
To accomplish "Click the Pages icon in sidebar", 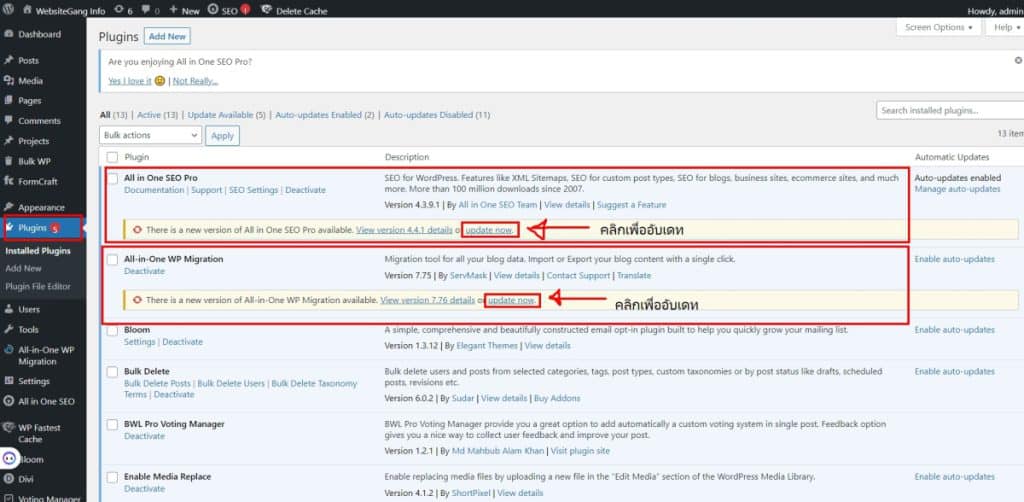I will (x=8, y=101).
